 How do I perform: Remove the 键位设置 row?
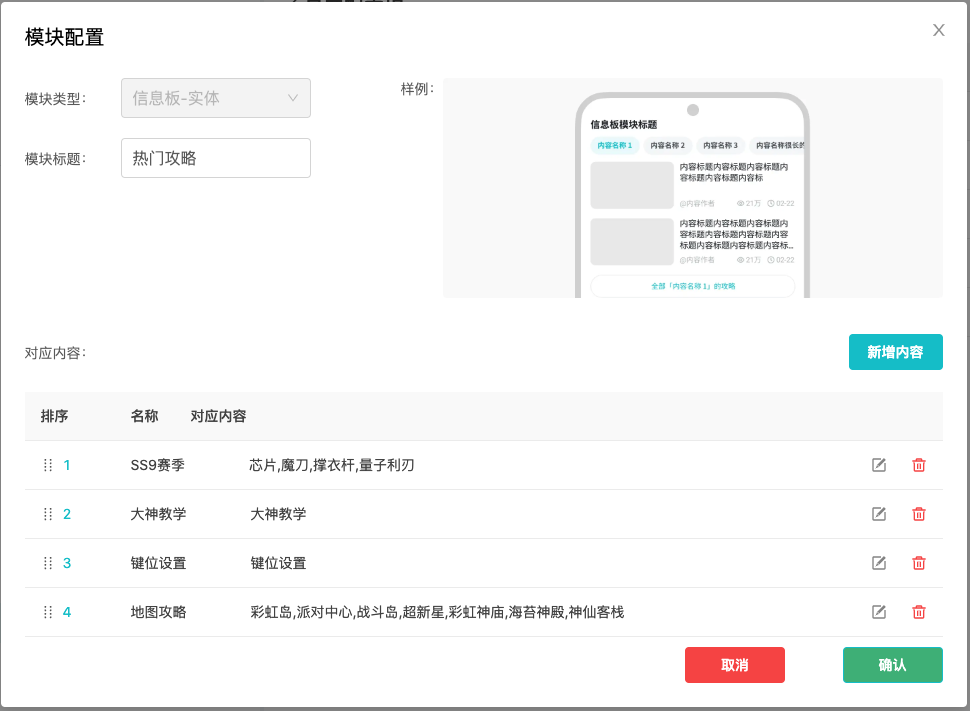coord(919,563)
